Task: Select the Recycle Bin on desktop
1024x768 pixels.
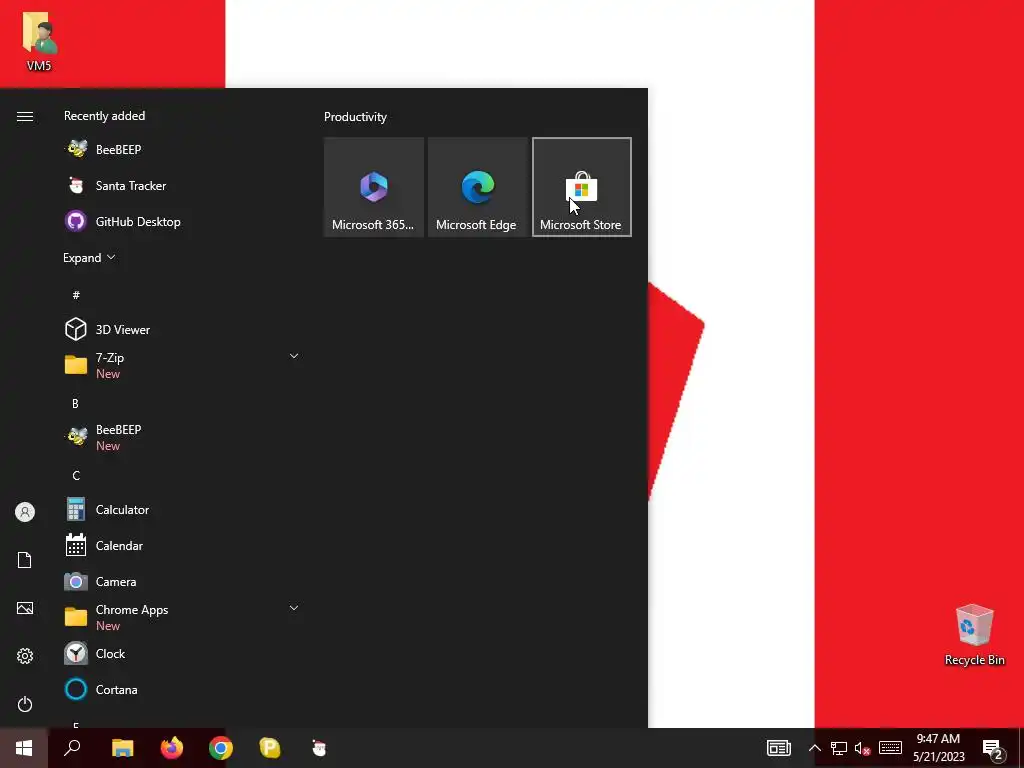Action: click(x=974, y=635)
